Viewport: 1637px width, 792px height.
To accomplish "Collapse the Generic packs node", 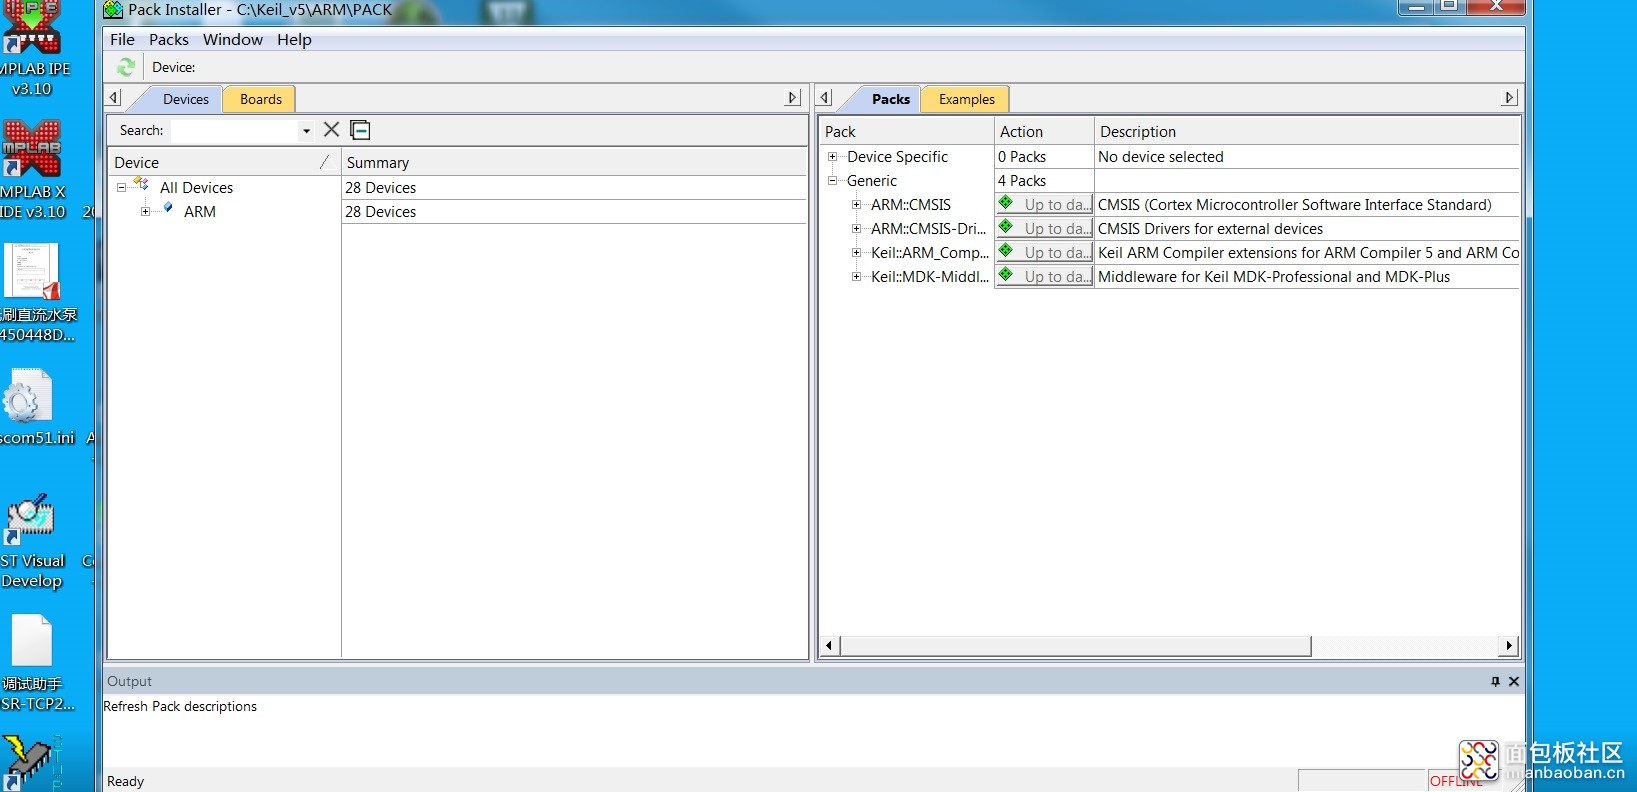I will 832,181.
